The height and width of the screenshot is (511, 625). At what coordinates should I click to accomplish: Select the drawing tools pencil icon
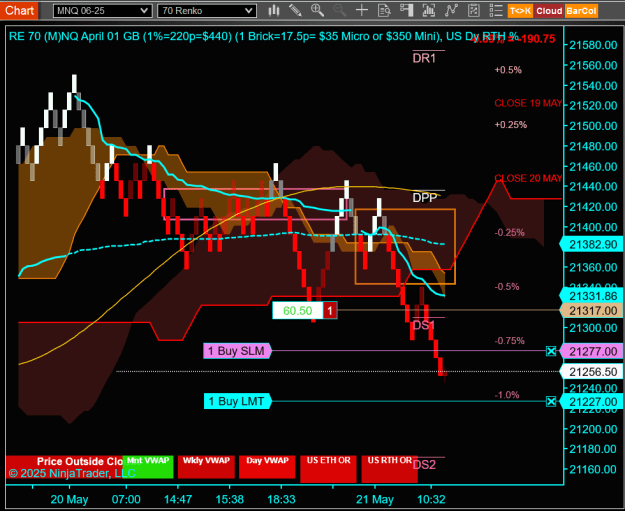click(x=295, y=11)
